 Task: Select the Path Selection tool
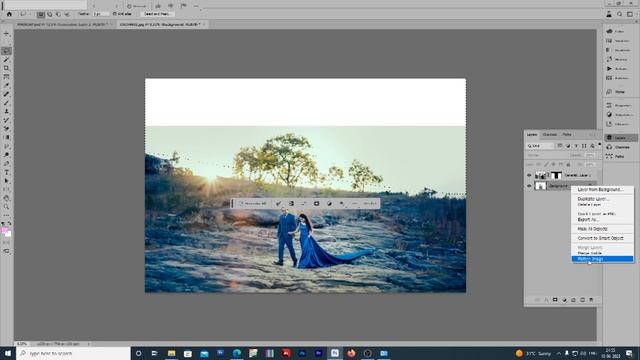(x=6, y=181)
